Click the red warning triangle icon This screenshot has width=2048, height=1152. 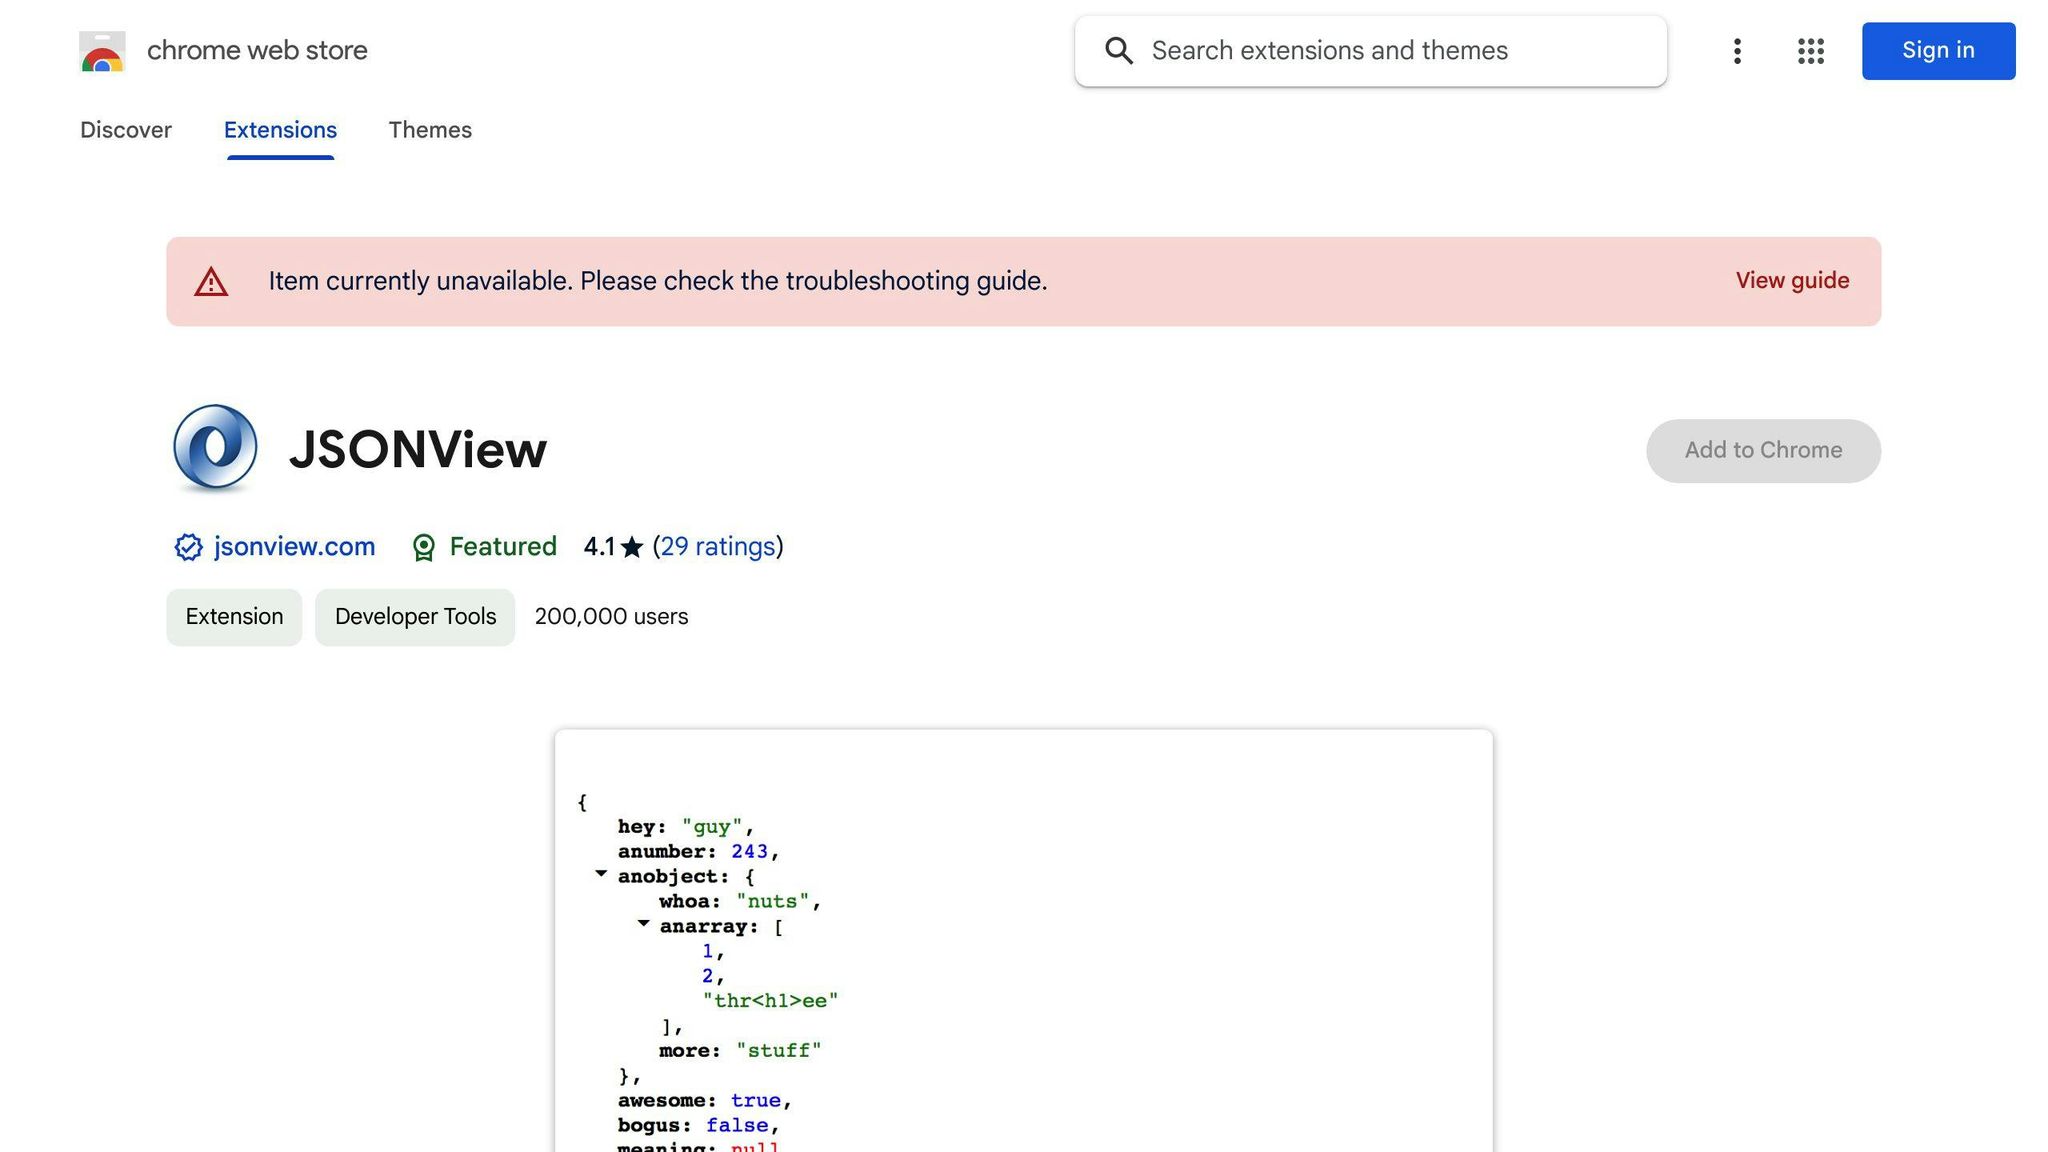pyautogui.click(x=211, y=282)
